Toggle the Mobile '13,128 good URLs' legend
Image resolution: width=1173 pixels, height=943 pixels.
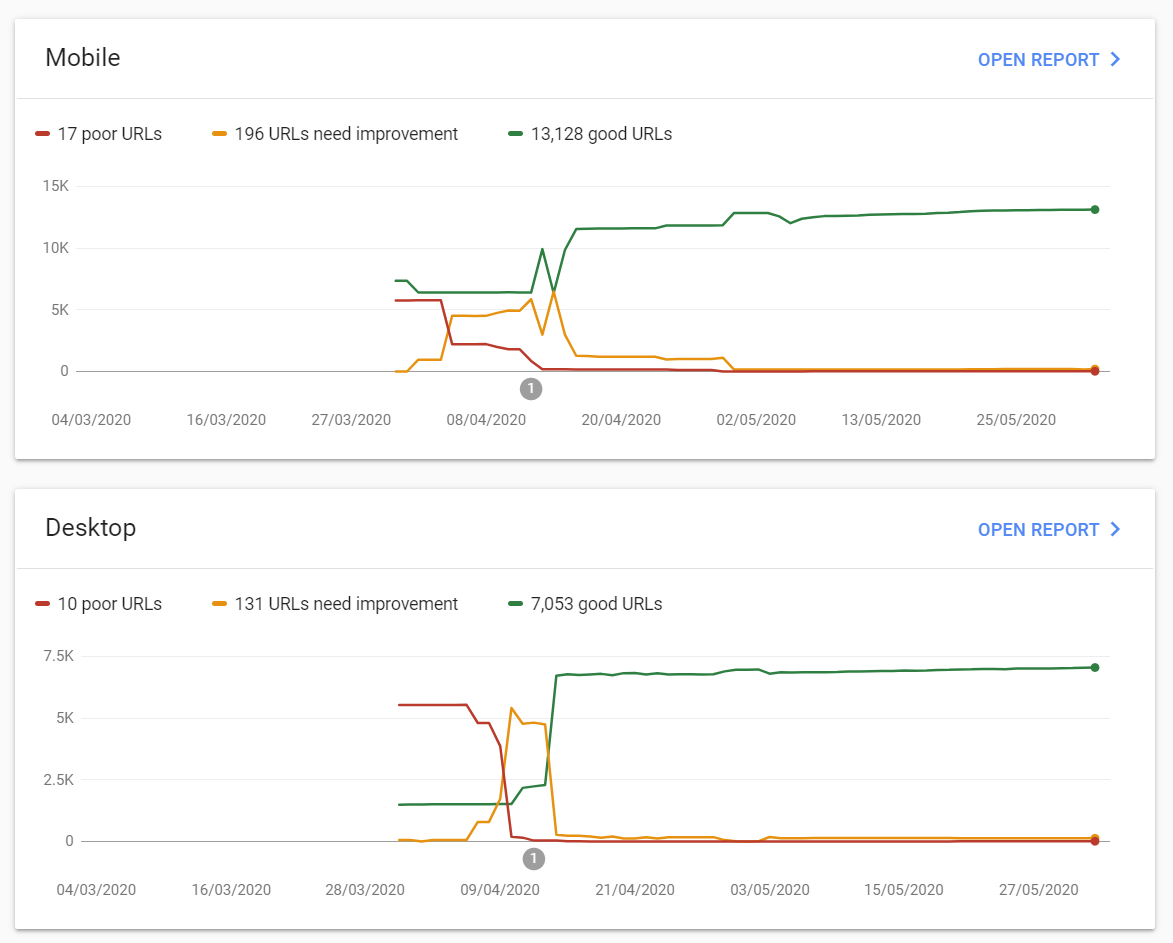pyautogui.click(x=590, y=134)
